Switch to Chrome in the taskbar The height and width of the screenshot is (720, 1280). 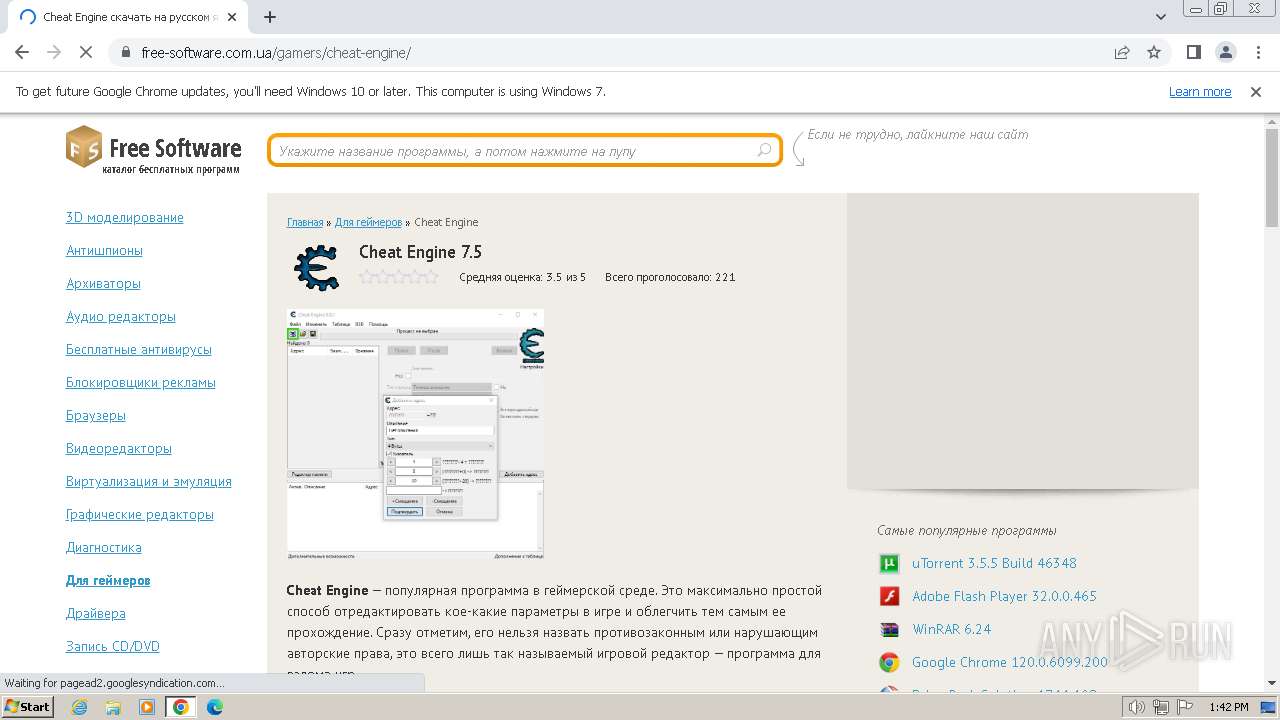tap(181, 707)
